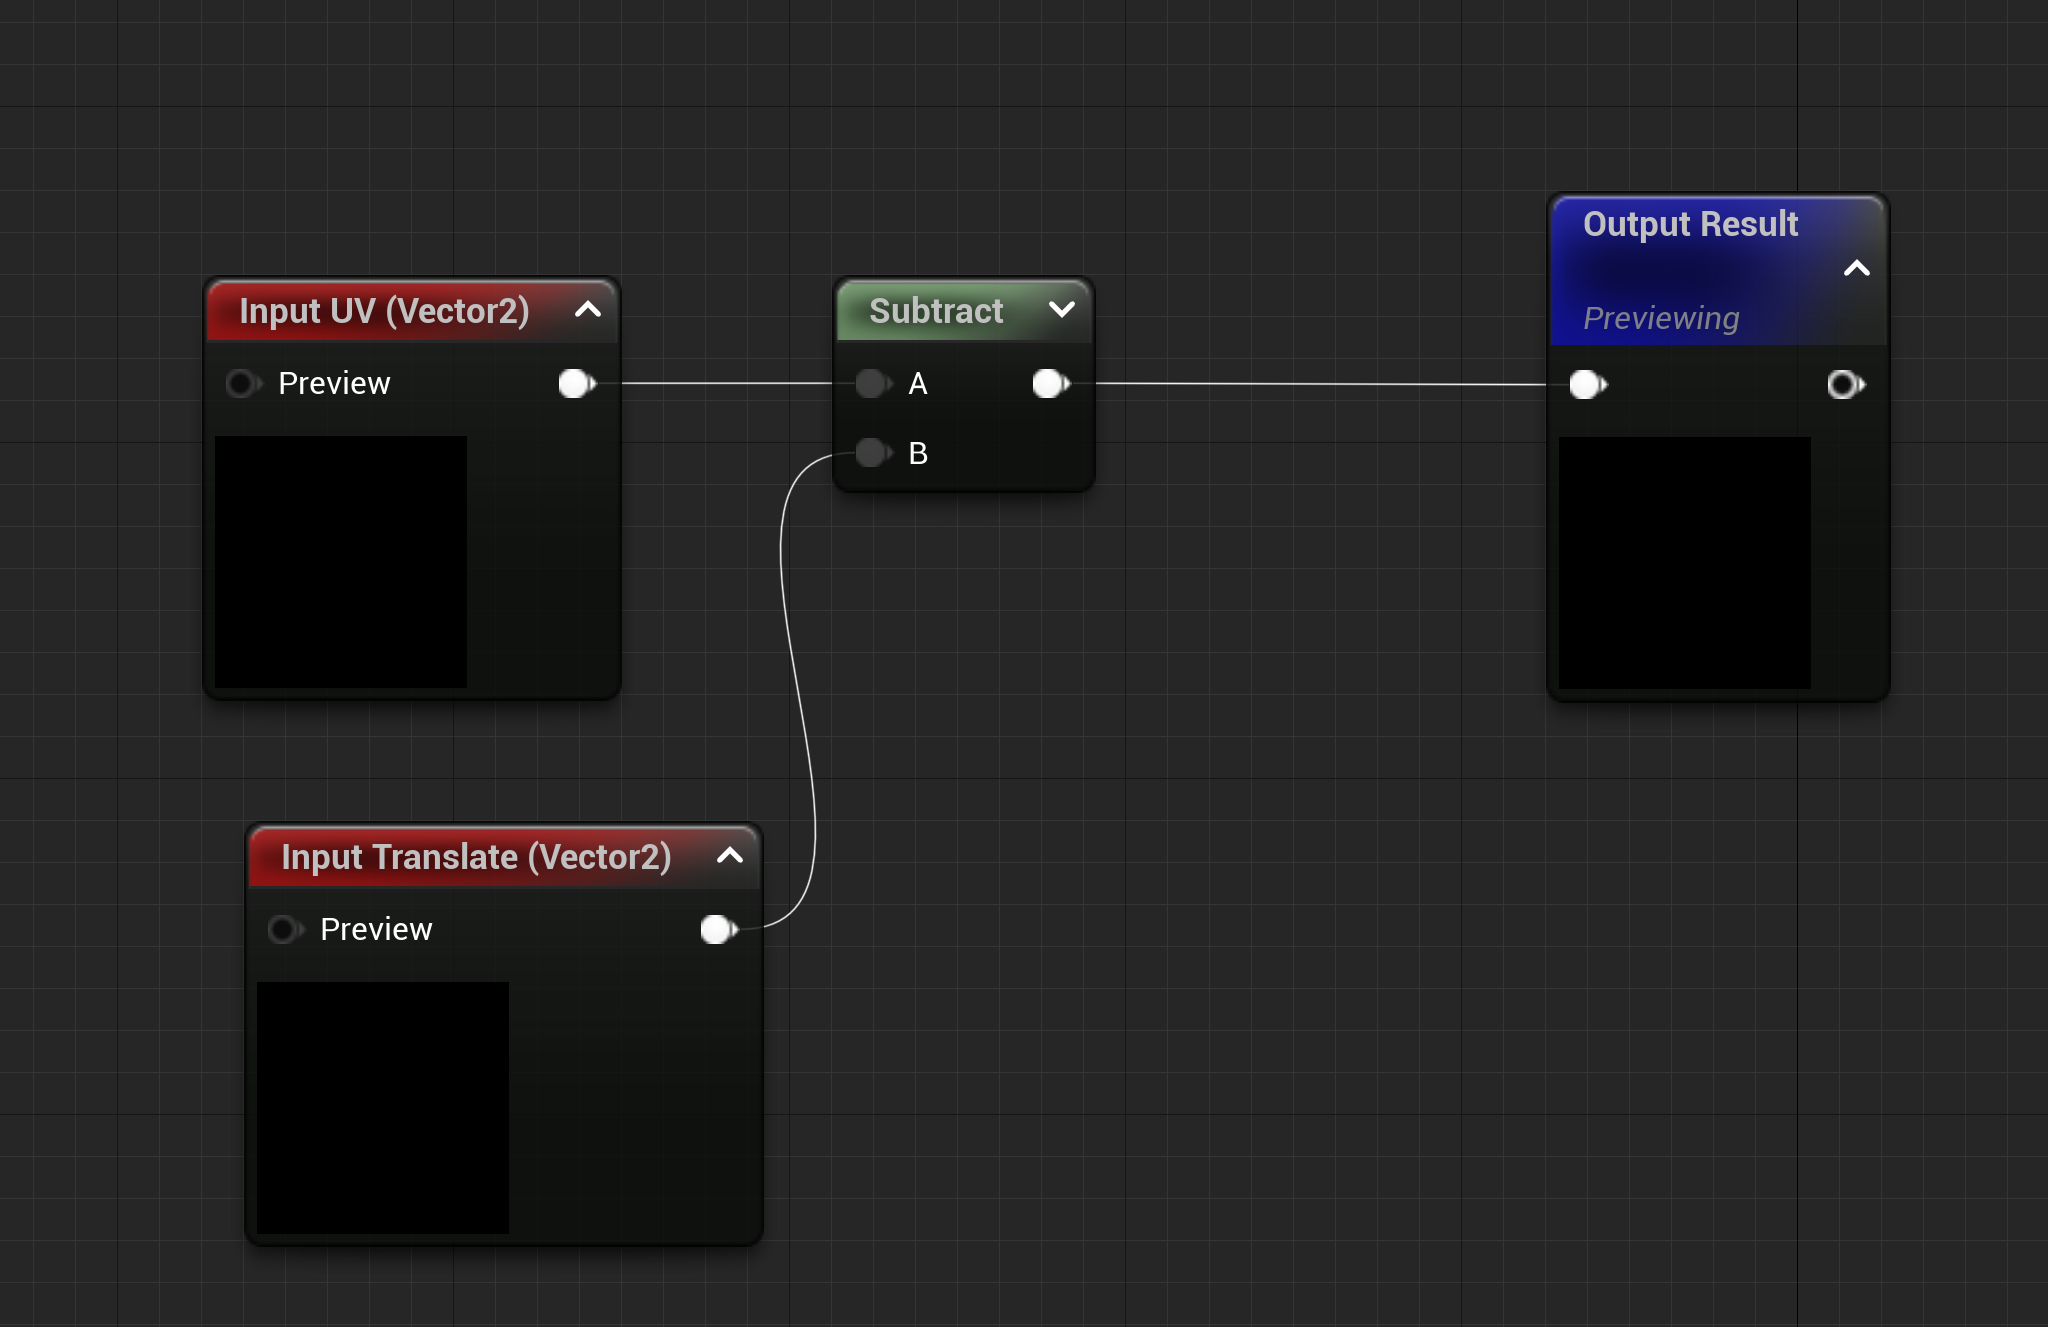Screen dimensions: 2048x1327
Task: Click Subtract node B input pin
Action: coord(872,453)
